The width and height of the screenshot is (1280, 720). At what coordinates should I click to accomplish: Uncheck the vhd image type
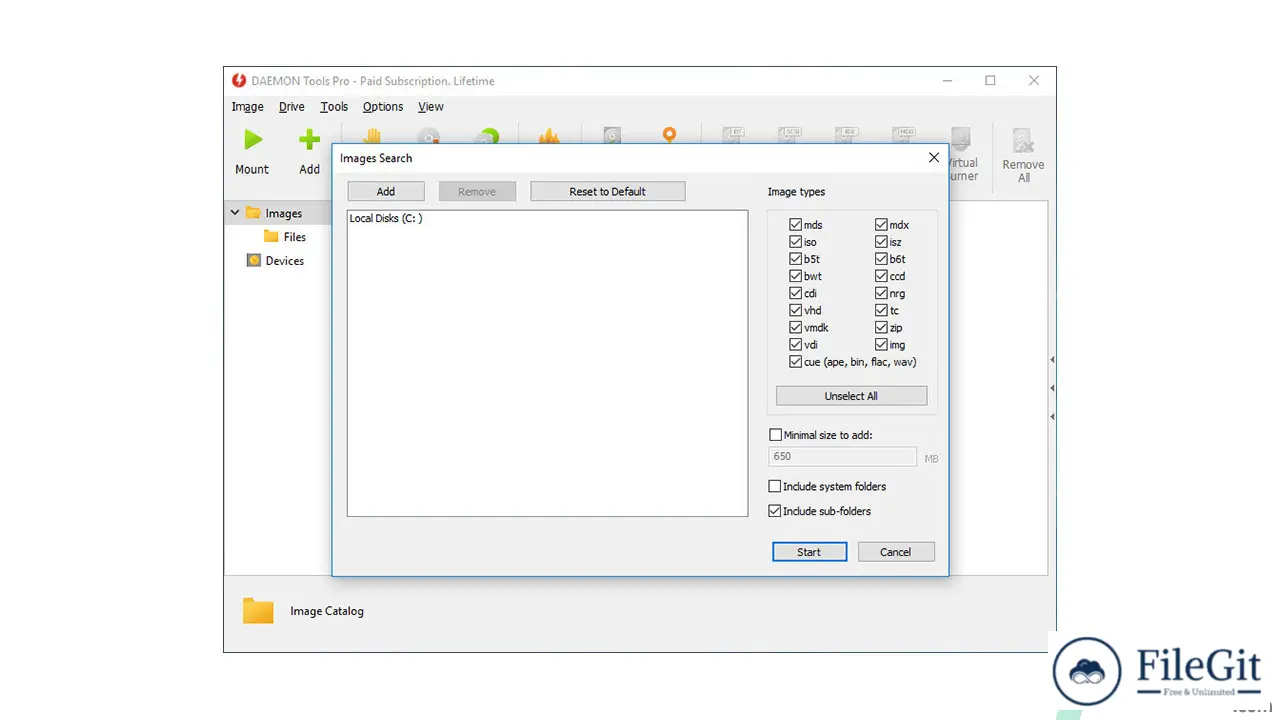pyautogui.click(x=796, y=310)
